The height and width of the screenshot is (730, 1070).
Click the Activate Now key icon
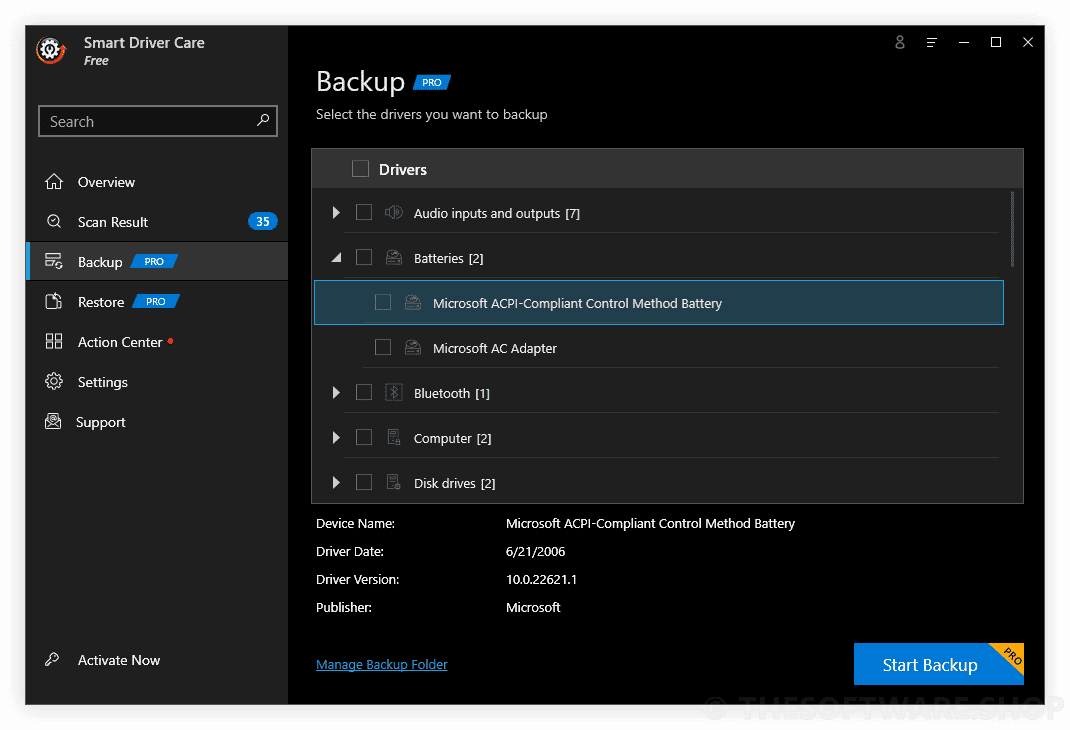pyautogui.click(x=53, y=660)
